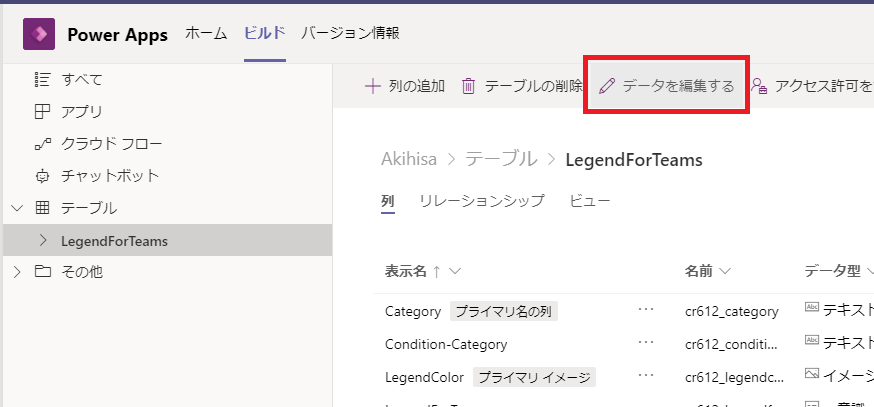Switch to ビュー tab
Image resolution: width=874 pixels, height=407 pixels.
point(590,201)
